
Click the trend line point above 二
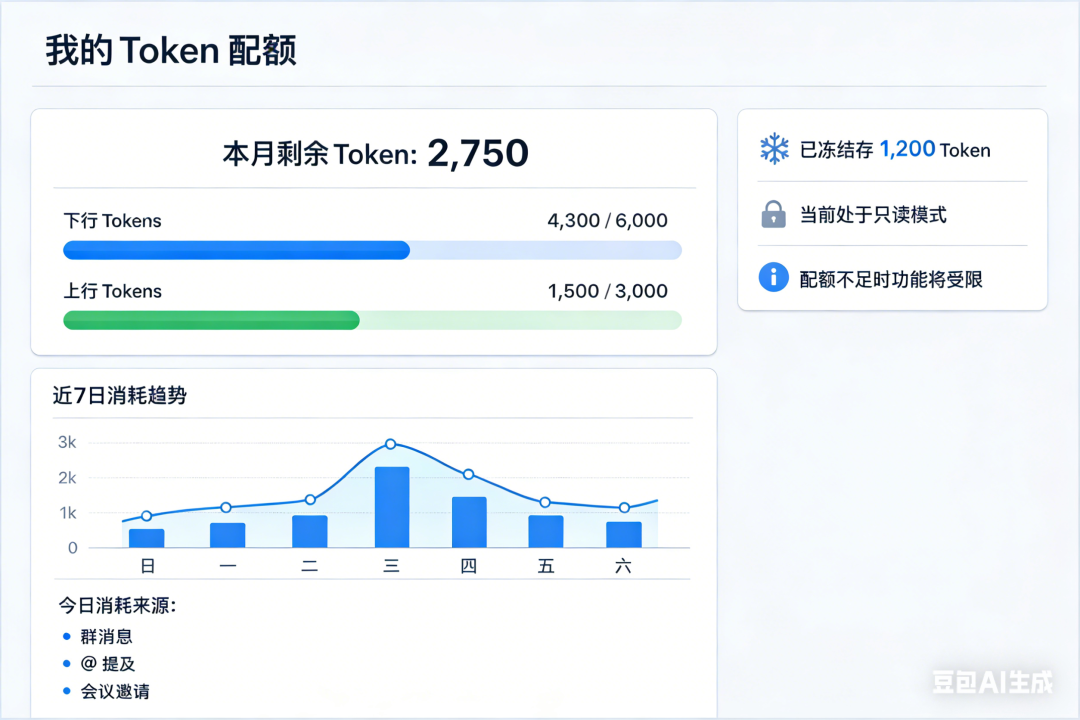(310, 500)
